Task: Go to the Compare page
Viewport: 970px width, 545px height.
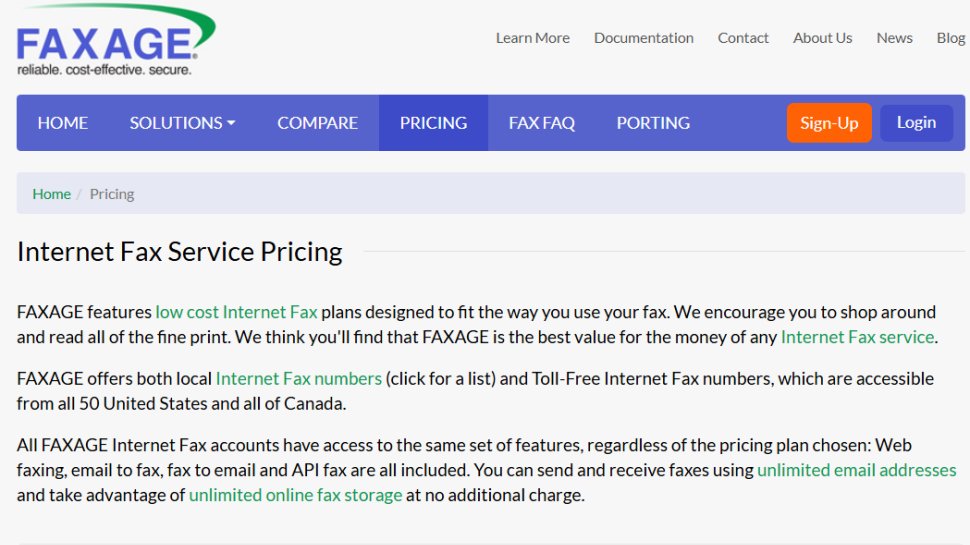Action: [317, 123]
